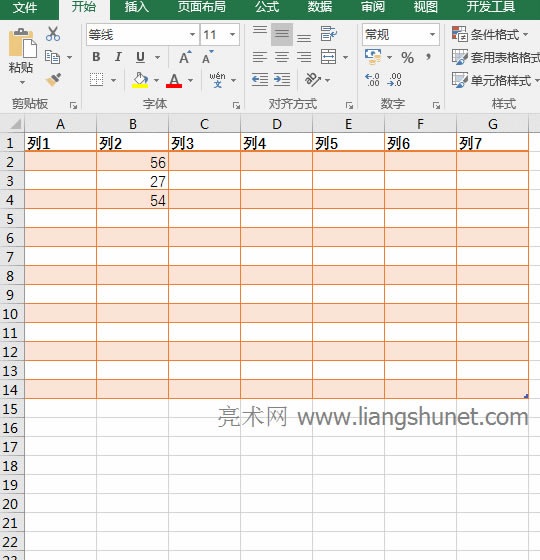Expand the fill color dropdown arrow
This screenshot has width=540, height=560.
pyautogui.click(x=156, y=80)
